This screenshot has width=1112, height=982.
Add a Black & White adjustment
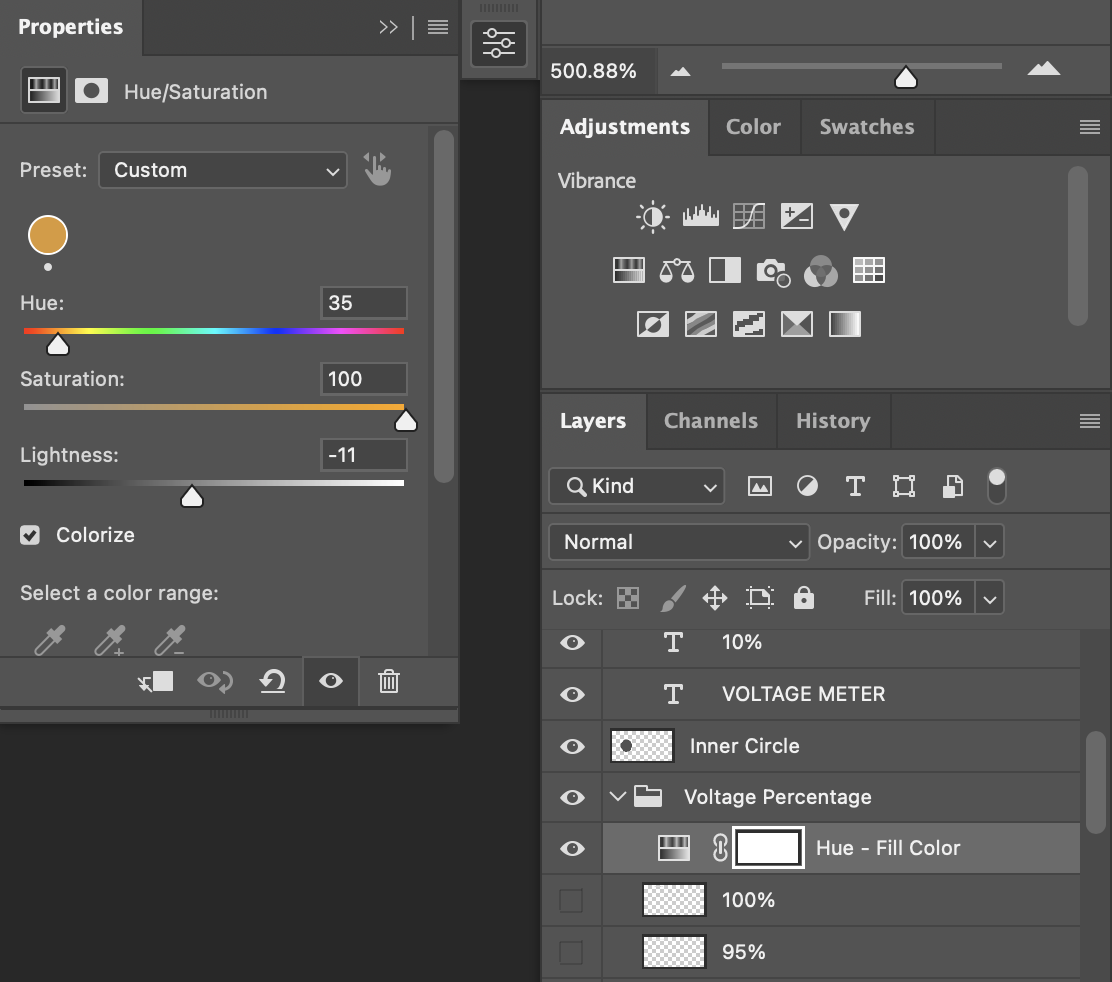pyautogui.click(x=725, y=270)
